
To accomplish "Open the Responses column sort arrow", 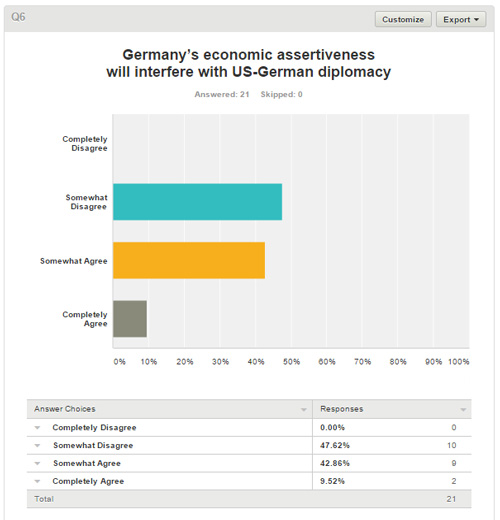I will click(x=463, y=410).
